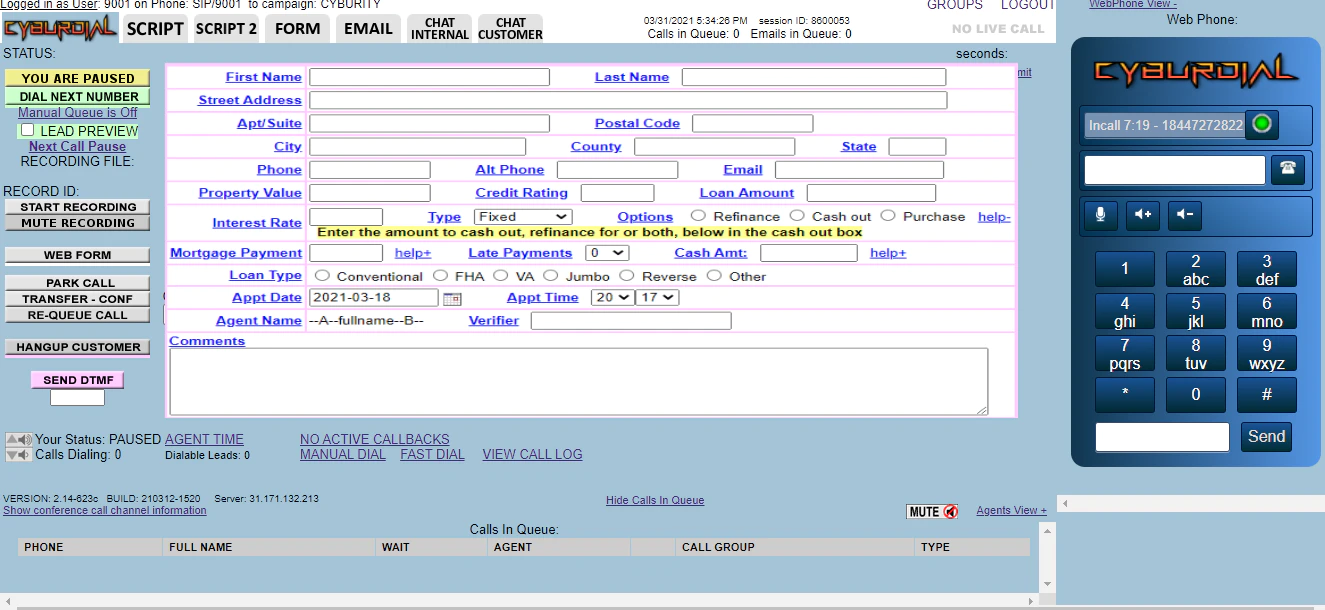Open the VIEW CALL LOG link

532,454
